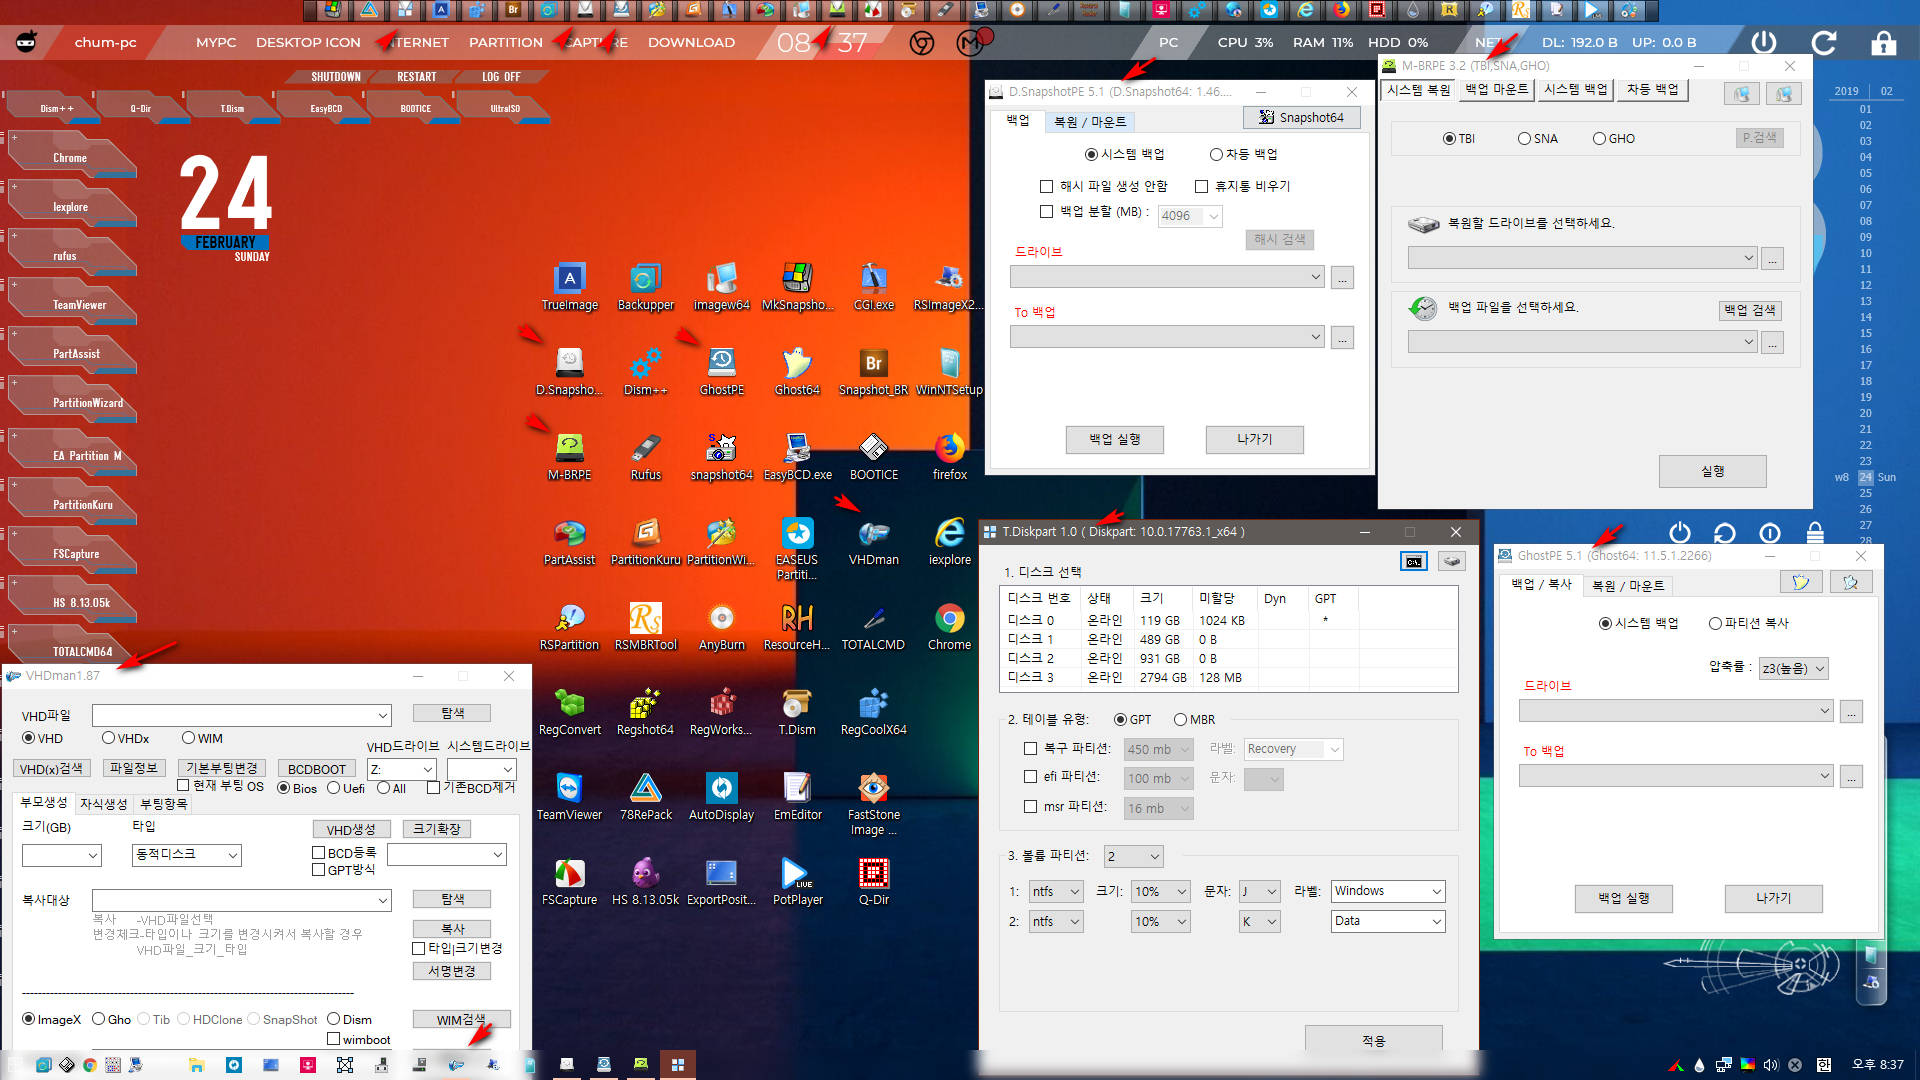Screen dimensions: 1920x1080
Task: Select GHO radio in M-BRPE
Action: tap(1613, 138)
